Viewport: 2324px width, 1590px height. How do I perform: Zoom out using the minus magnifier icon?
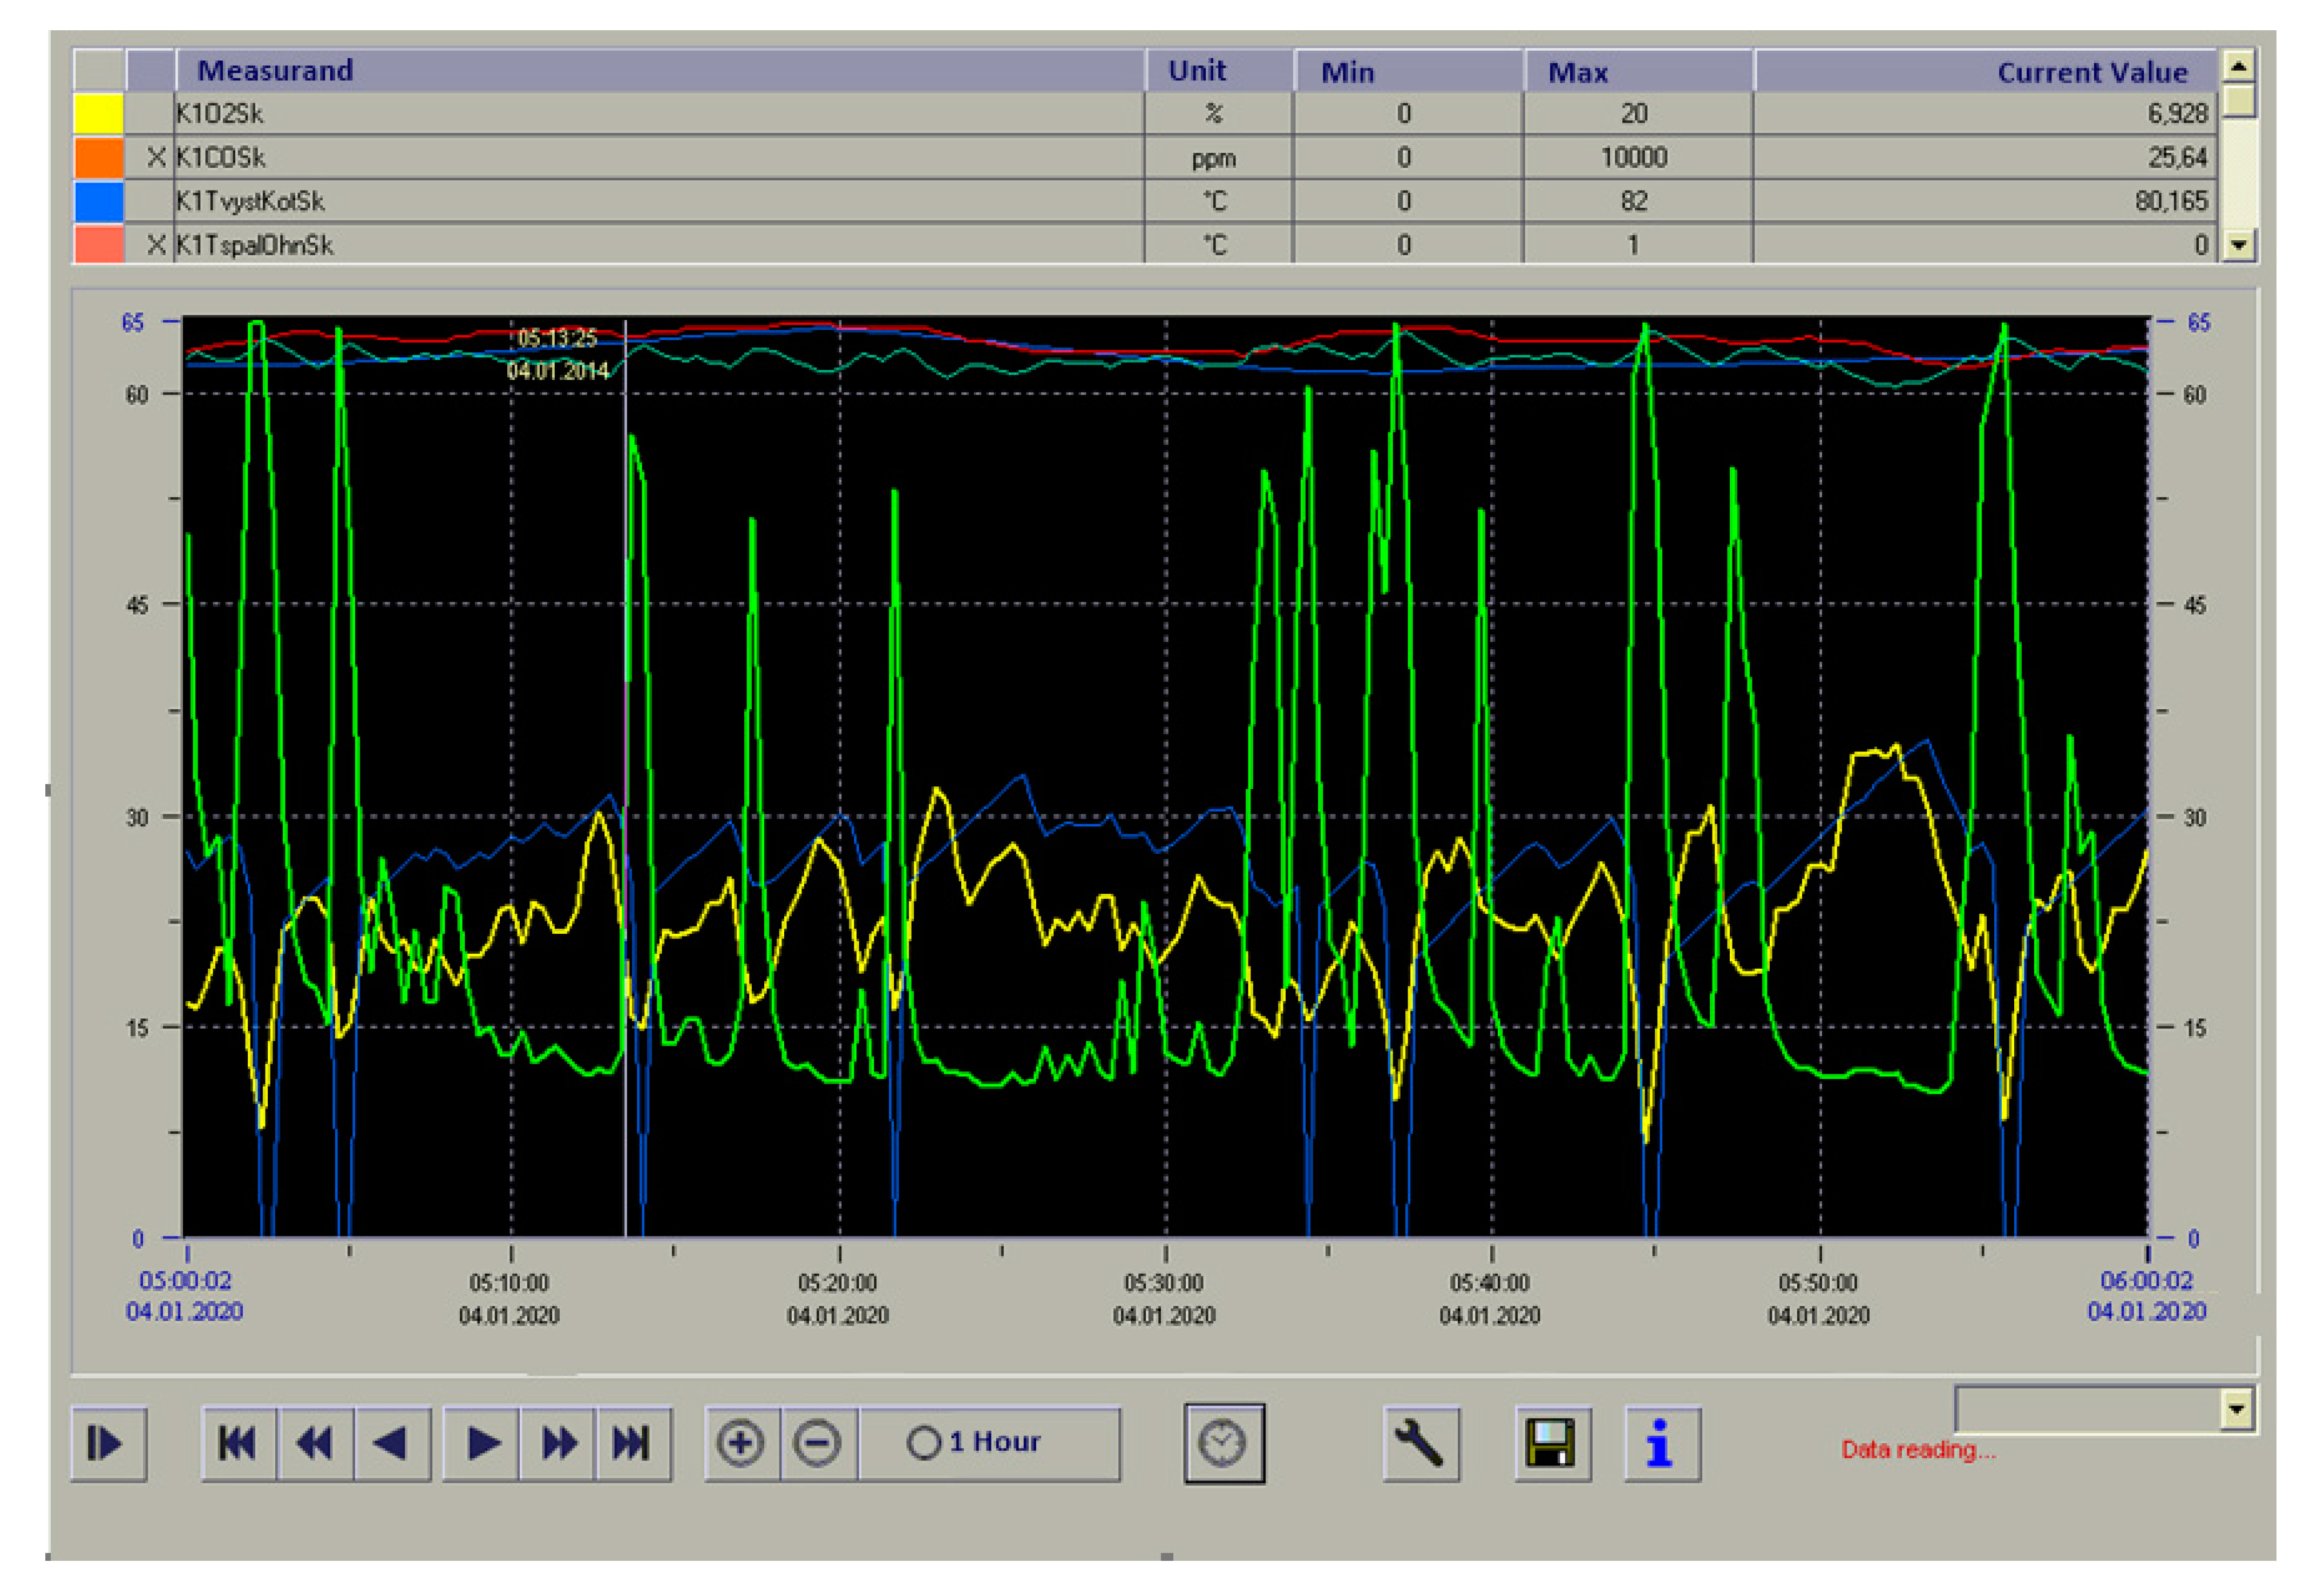point(818,1443)
